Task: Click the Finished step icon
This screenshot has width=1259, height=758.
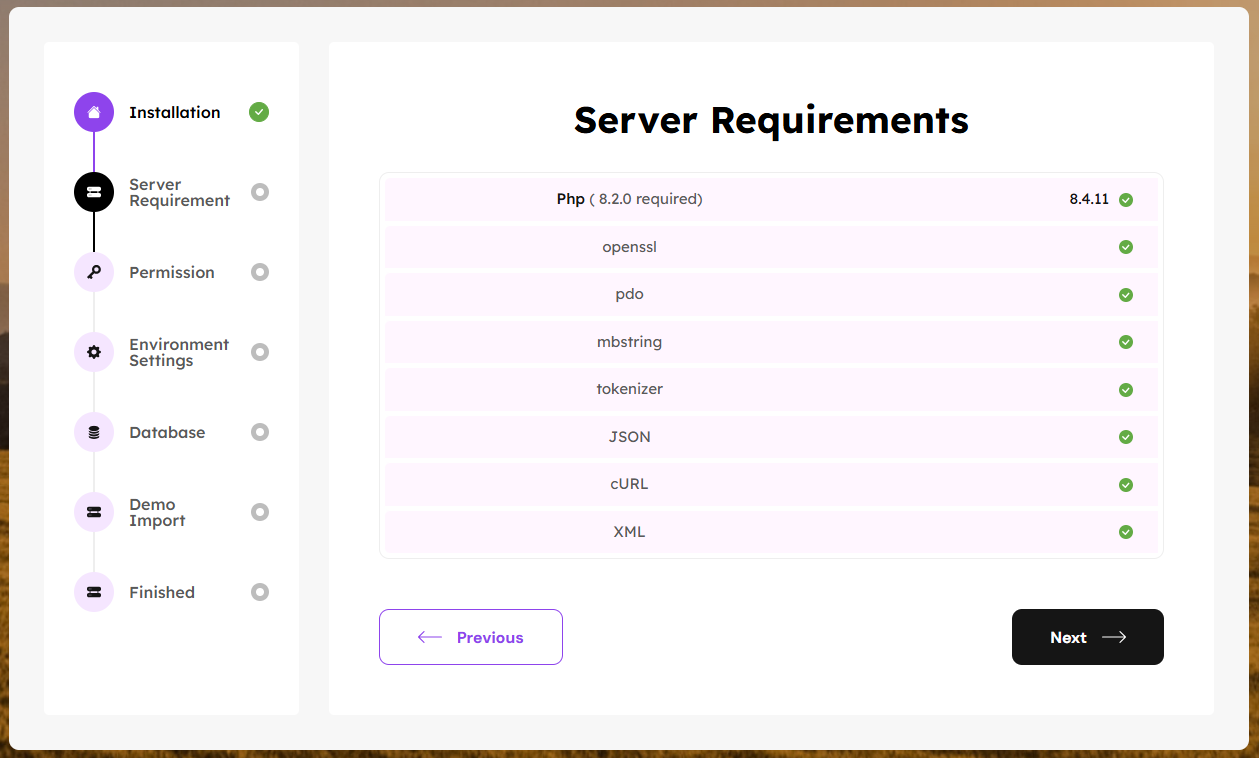Action: point(94,592)
